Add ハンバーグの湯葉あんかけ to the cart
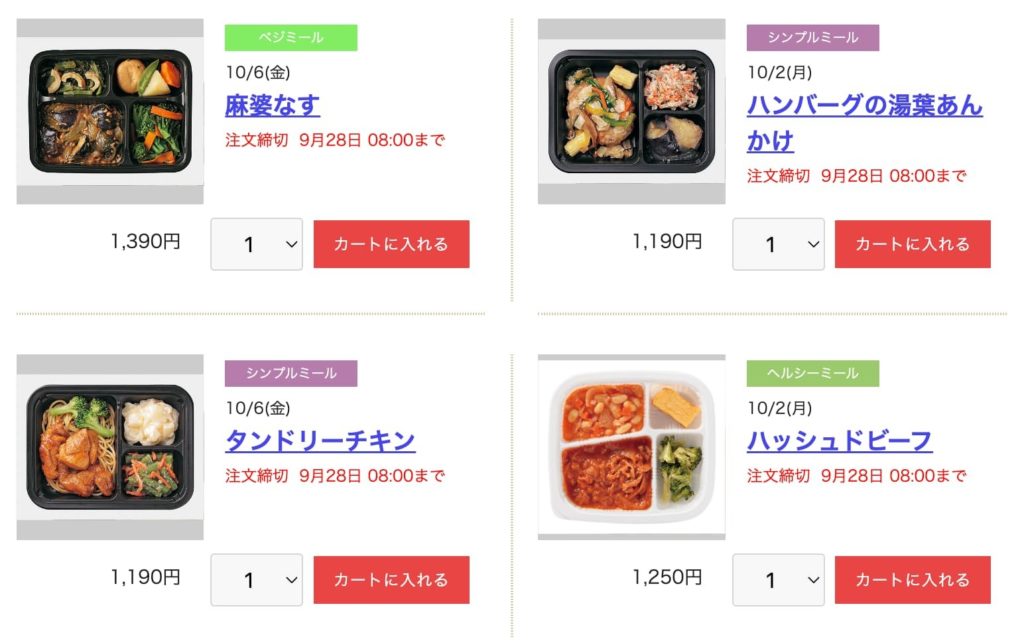This screenshot has height=641, width=1024. point(913,243)
